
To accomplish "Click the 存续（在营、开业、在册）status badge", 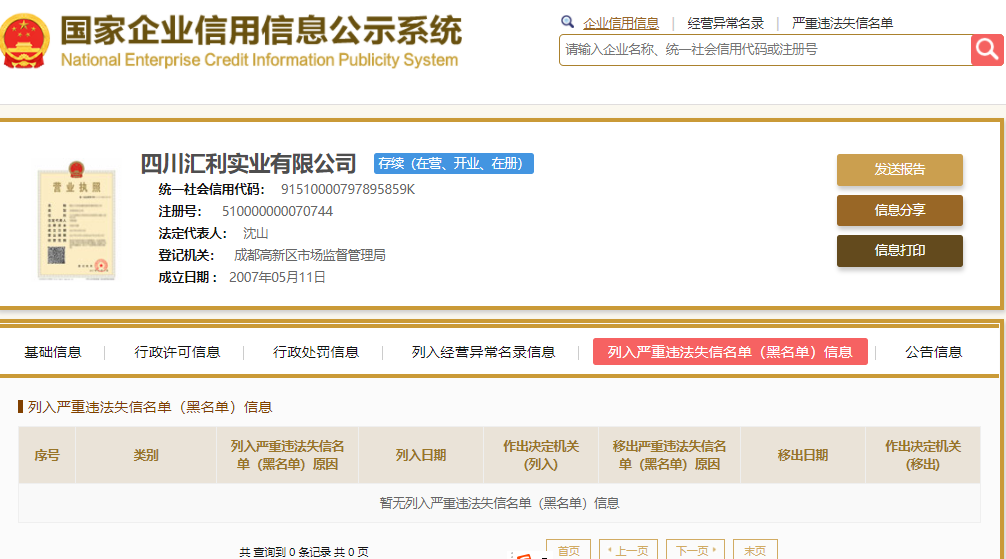I will [x=454, y=164].
